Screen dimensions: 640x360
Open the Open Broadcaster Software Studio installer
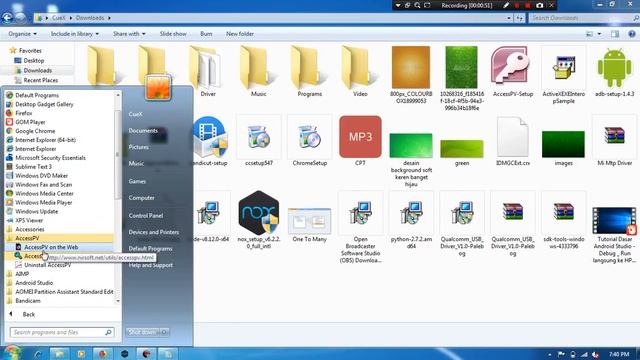pos(360,227)
